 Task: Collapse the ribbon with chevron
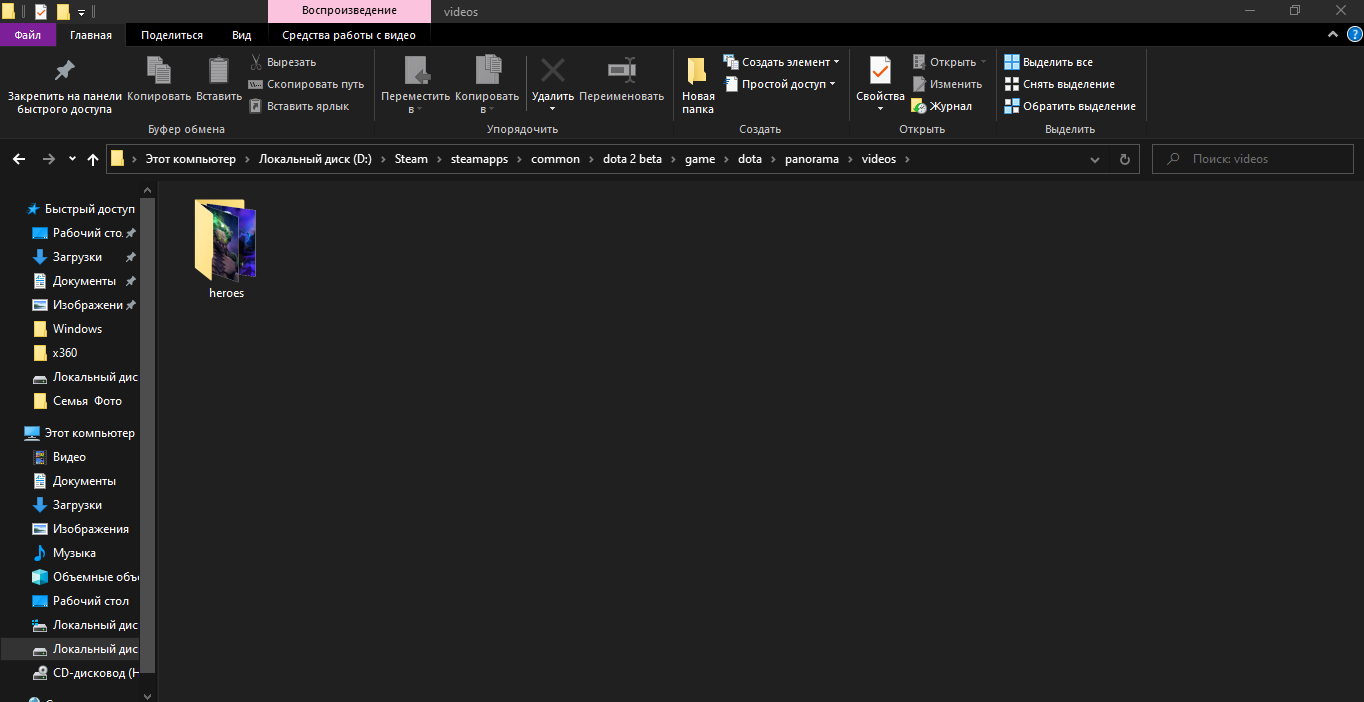1332,34
